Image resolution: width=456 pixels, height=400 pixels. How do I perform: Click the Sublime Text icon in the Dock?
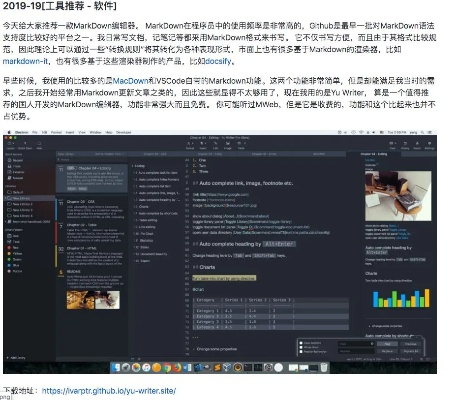(x=217, y=367)
